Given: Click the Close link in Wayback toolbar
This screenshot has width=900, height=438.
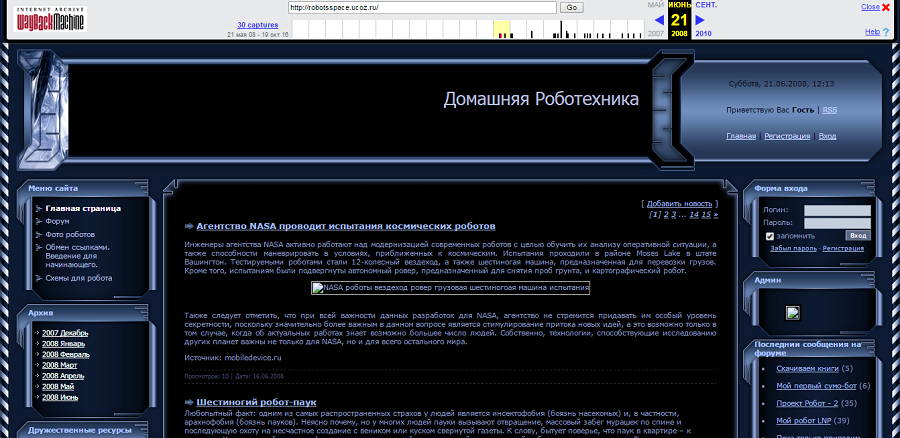Looking at the screenshot, I should click(x=870, y=7).
